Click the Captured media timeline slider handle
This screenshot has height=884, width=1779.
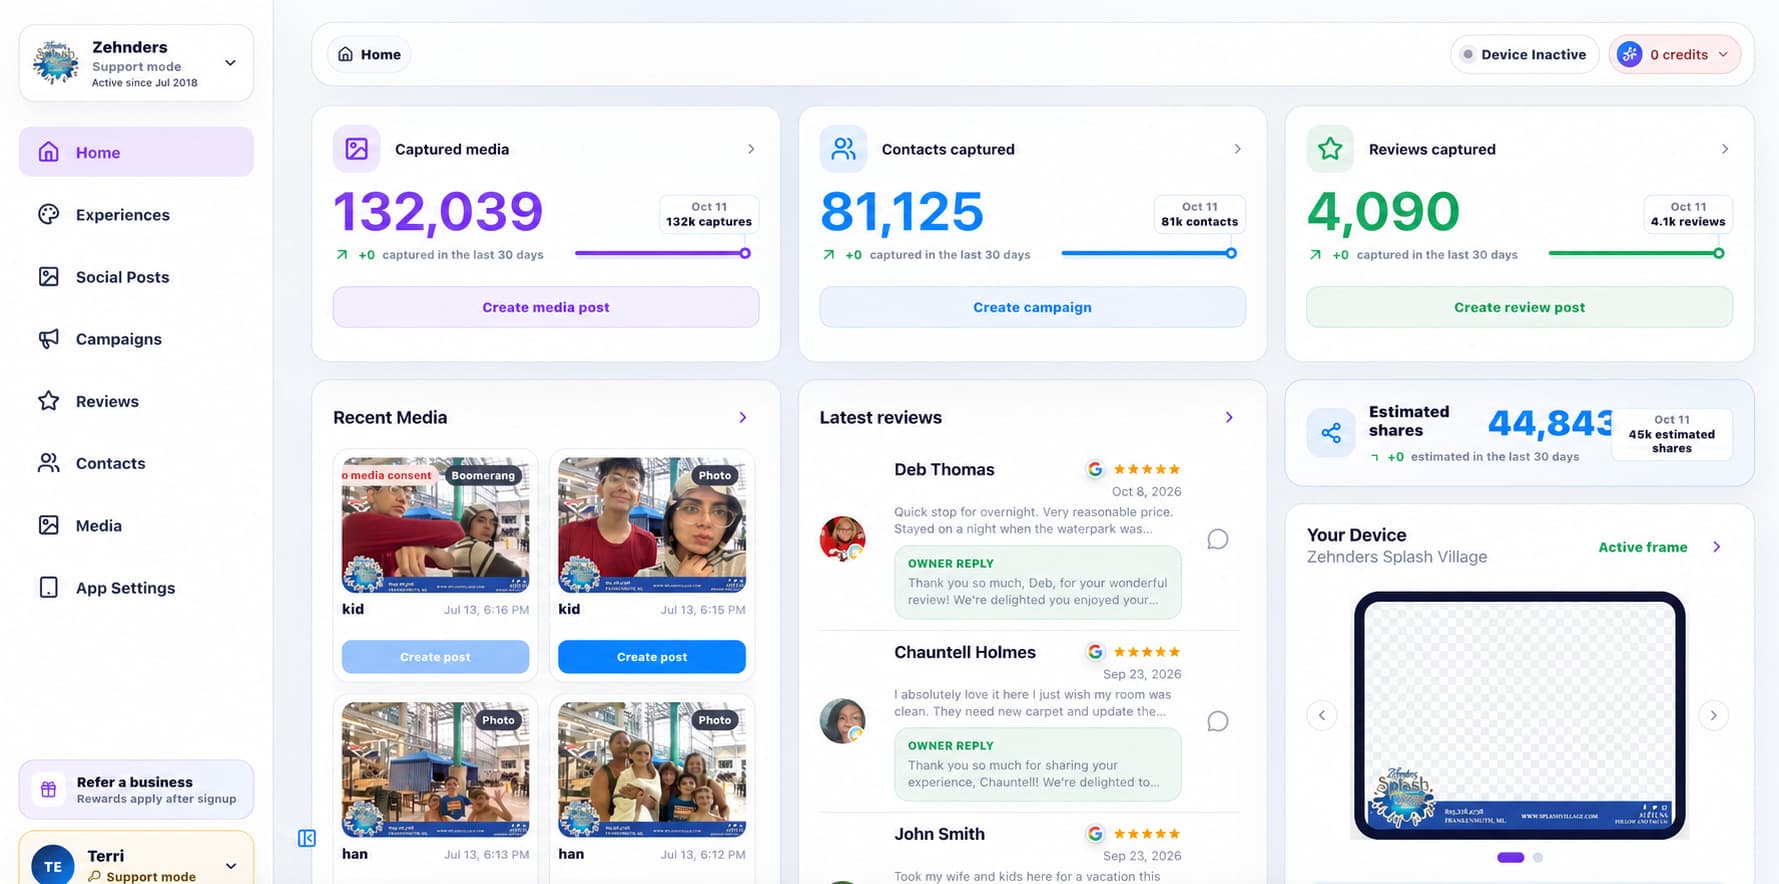(745, 253)
